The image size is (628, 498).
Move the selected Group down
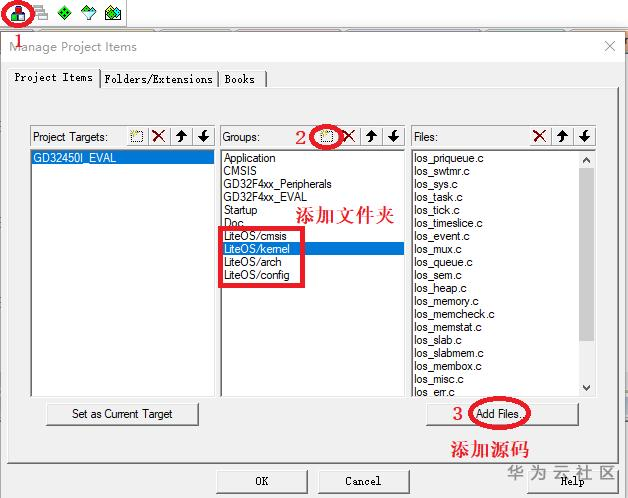tap(393, 137)
